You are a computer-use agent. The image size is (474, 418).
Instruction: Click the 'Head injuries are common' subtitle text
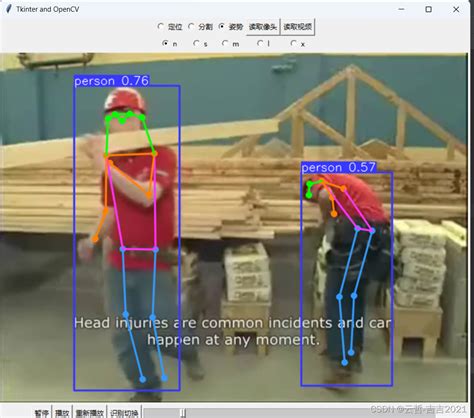(x=168, y=323)
